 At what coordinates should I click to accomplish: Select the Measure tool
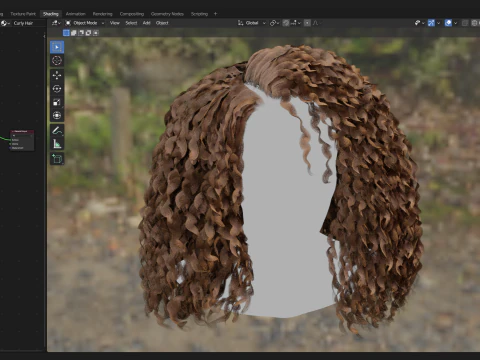[x=57, y=144]
